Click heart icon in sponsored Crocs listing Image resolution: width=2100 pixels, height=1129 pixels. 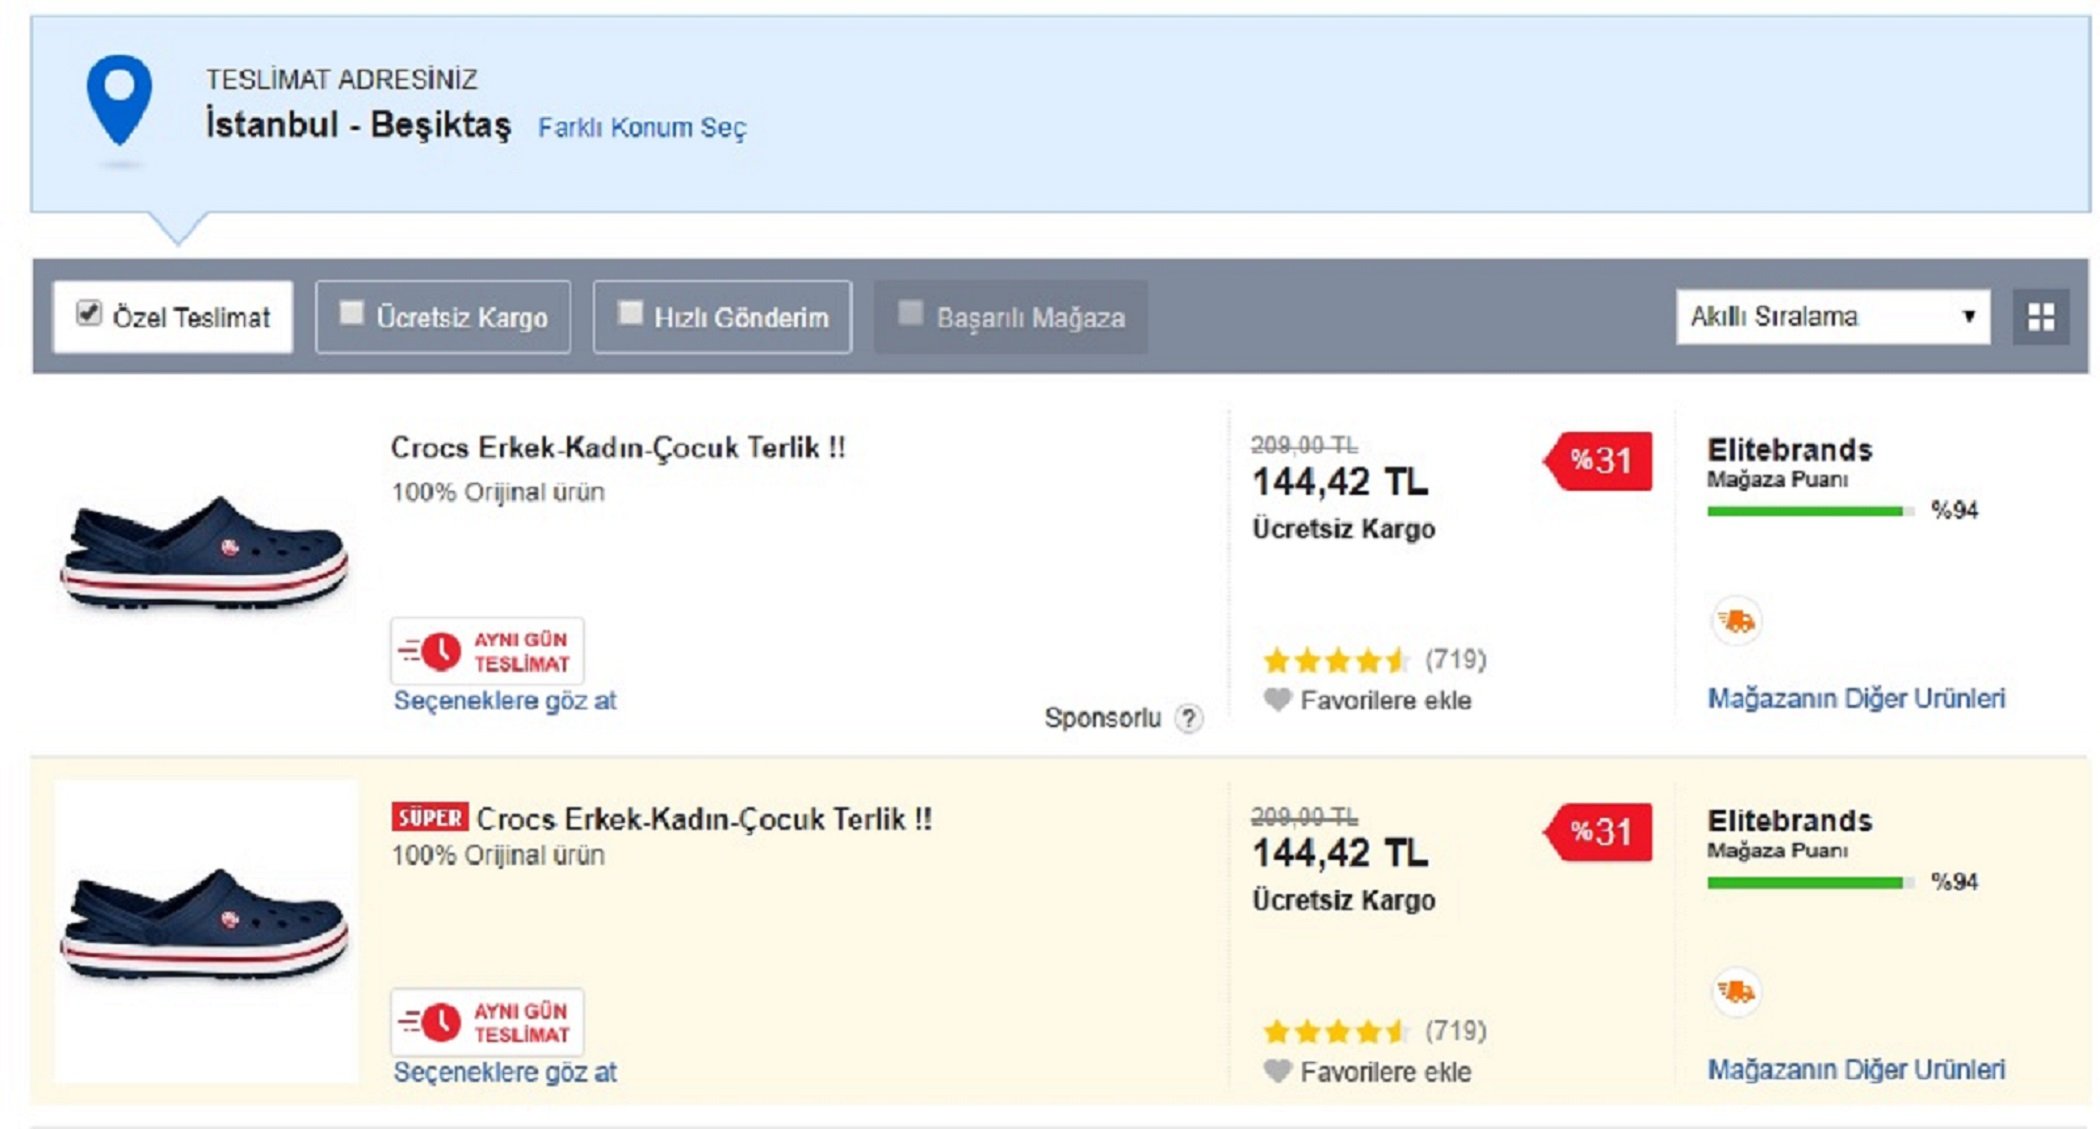(1277, 699)
